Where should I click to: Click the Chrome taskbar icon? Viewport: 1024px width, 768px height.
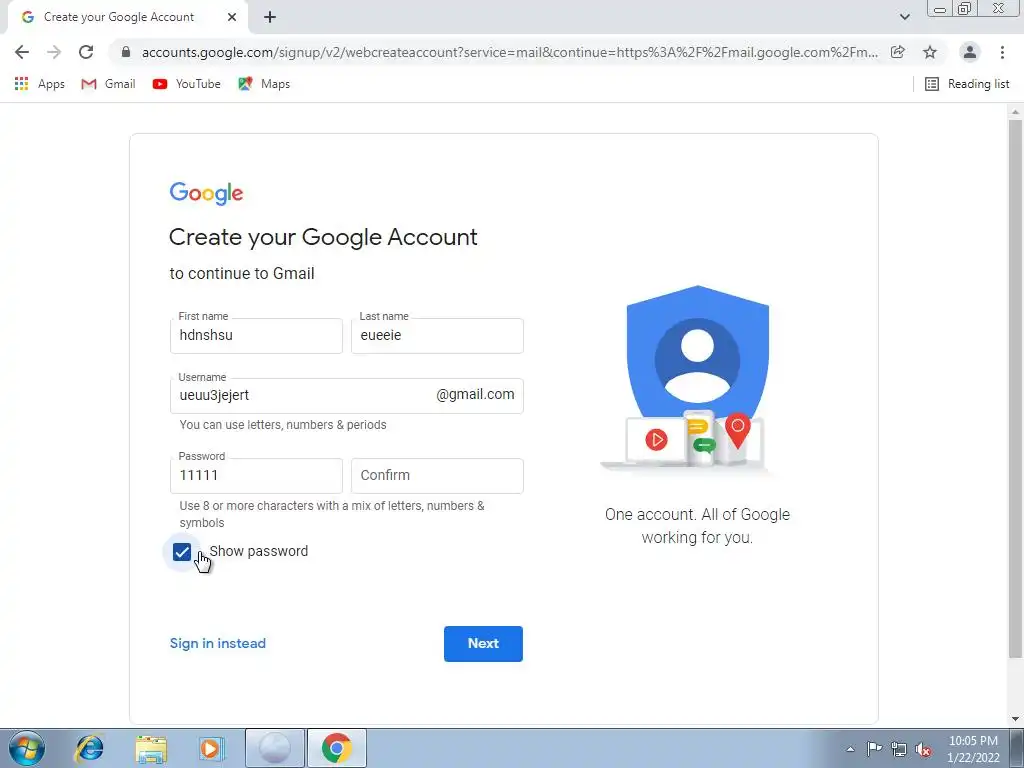(x=336, y=748)
